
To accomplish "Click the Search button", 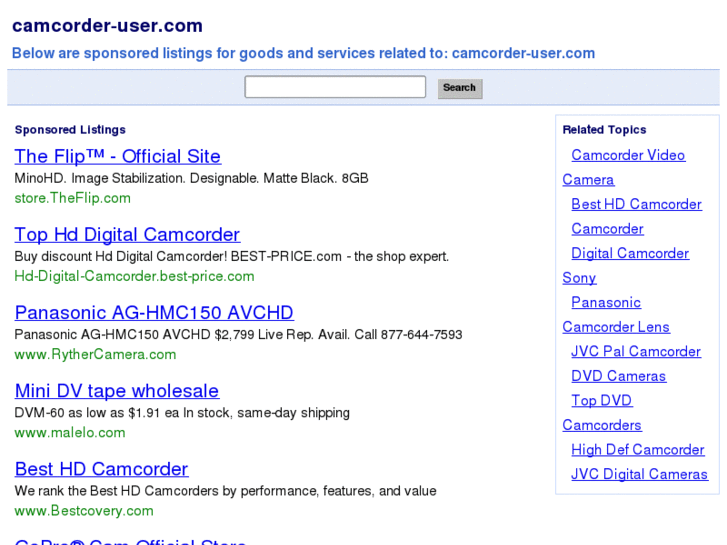I will [x=460, y=88].
